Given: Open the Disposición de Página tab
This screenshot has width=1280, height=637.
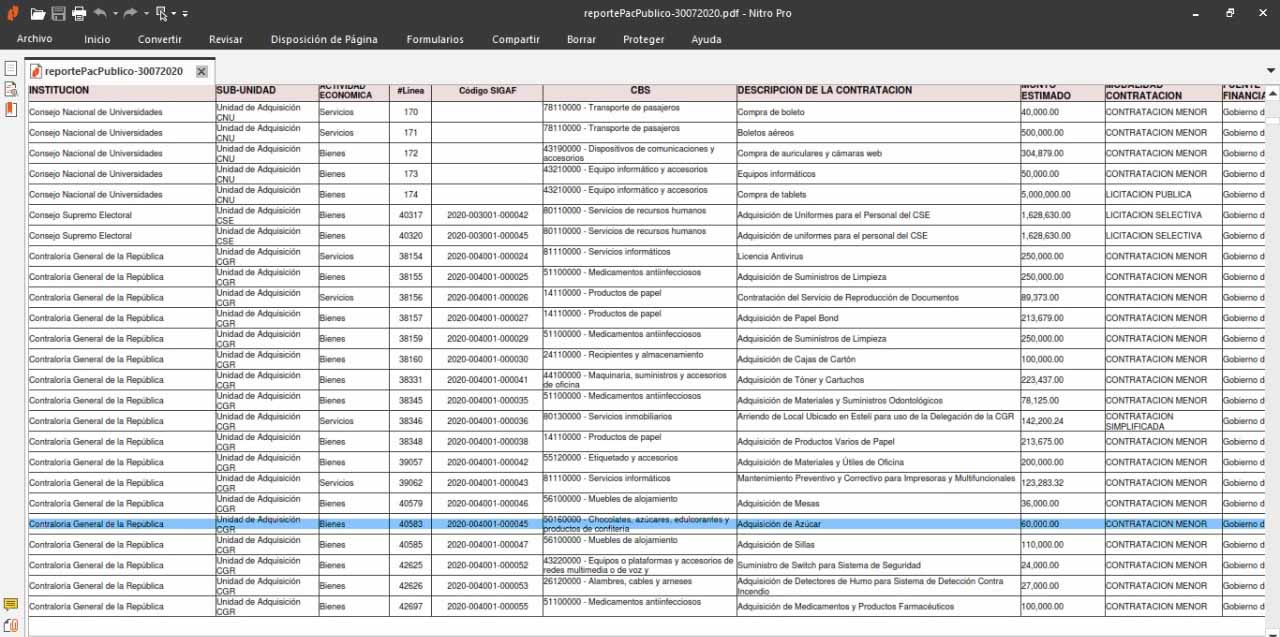Looking at the screenshot, I should click(x=324, y=39).
